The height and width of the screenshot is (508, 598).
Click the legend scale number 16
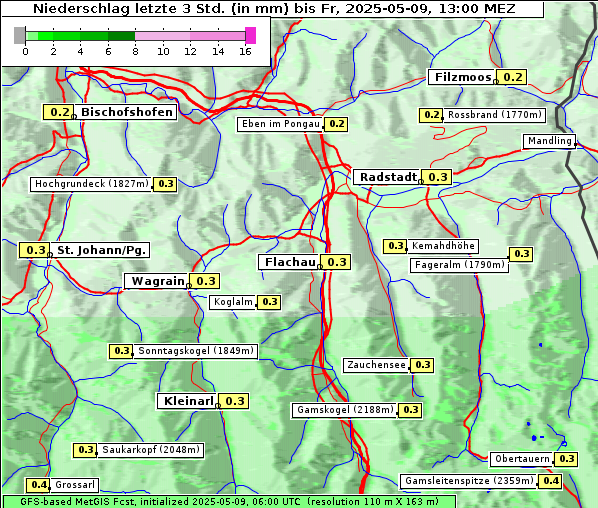click(x=245, y=51)
